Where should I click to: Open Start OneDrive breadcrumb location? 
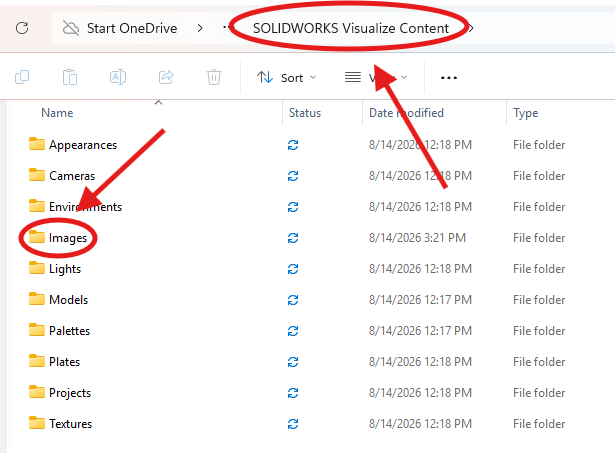tap(132, 28)
